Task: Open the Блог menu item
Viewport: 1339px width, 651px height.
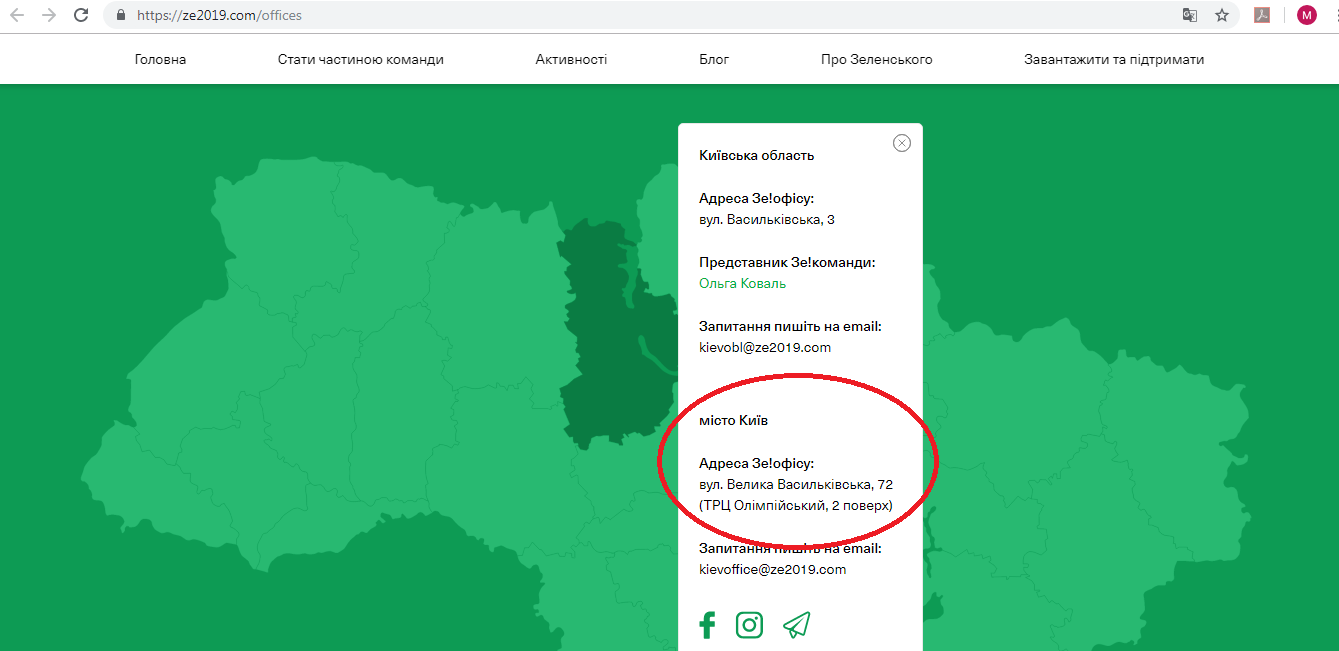Action: coord(714,59)
